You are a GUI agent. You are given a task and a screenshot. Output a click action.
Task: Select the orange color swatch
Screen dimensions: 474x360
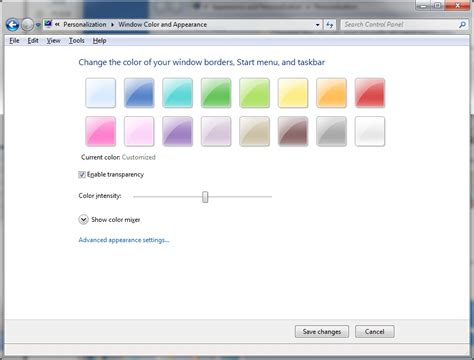click(331, 93)
